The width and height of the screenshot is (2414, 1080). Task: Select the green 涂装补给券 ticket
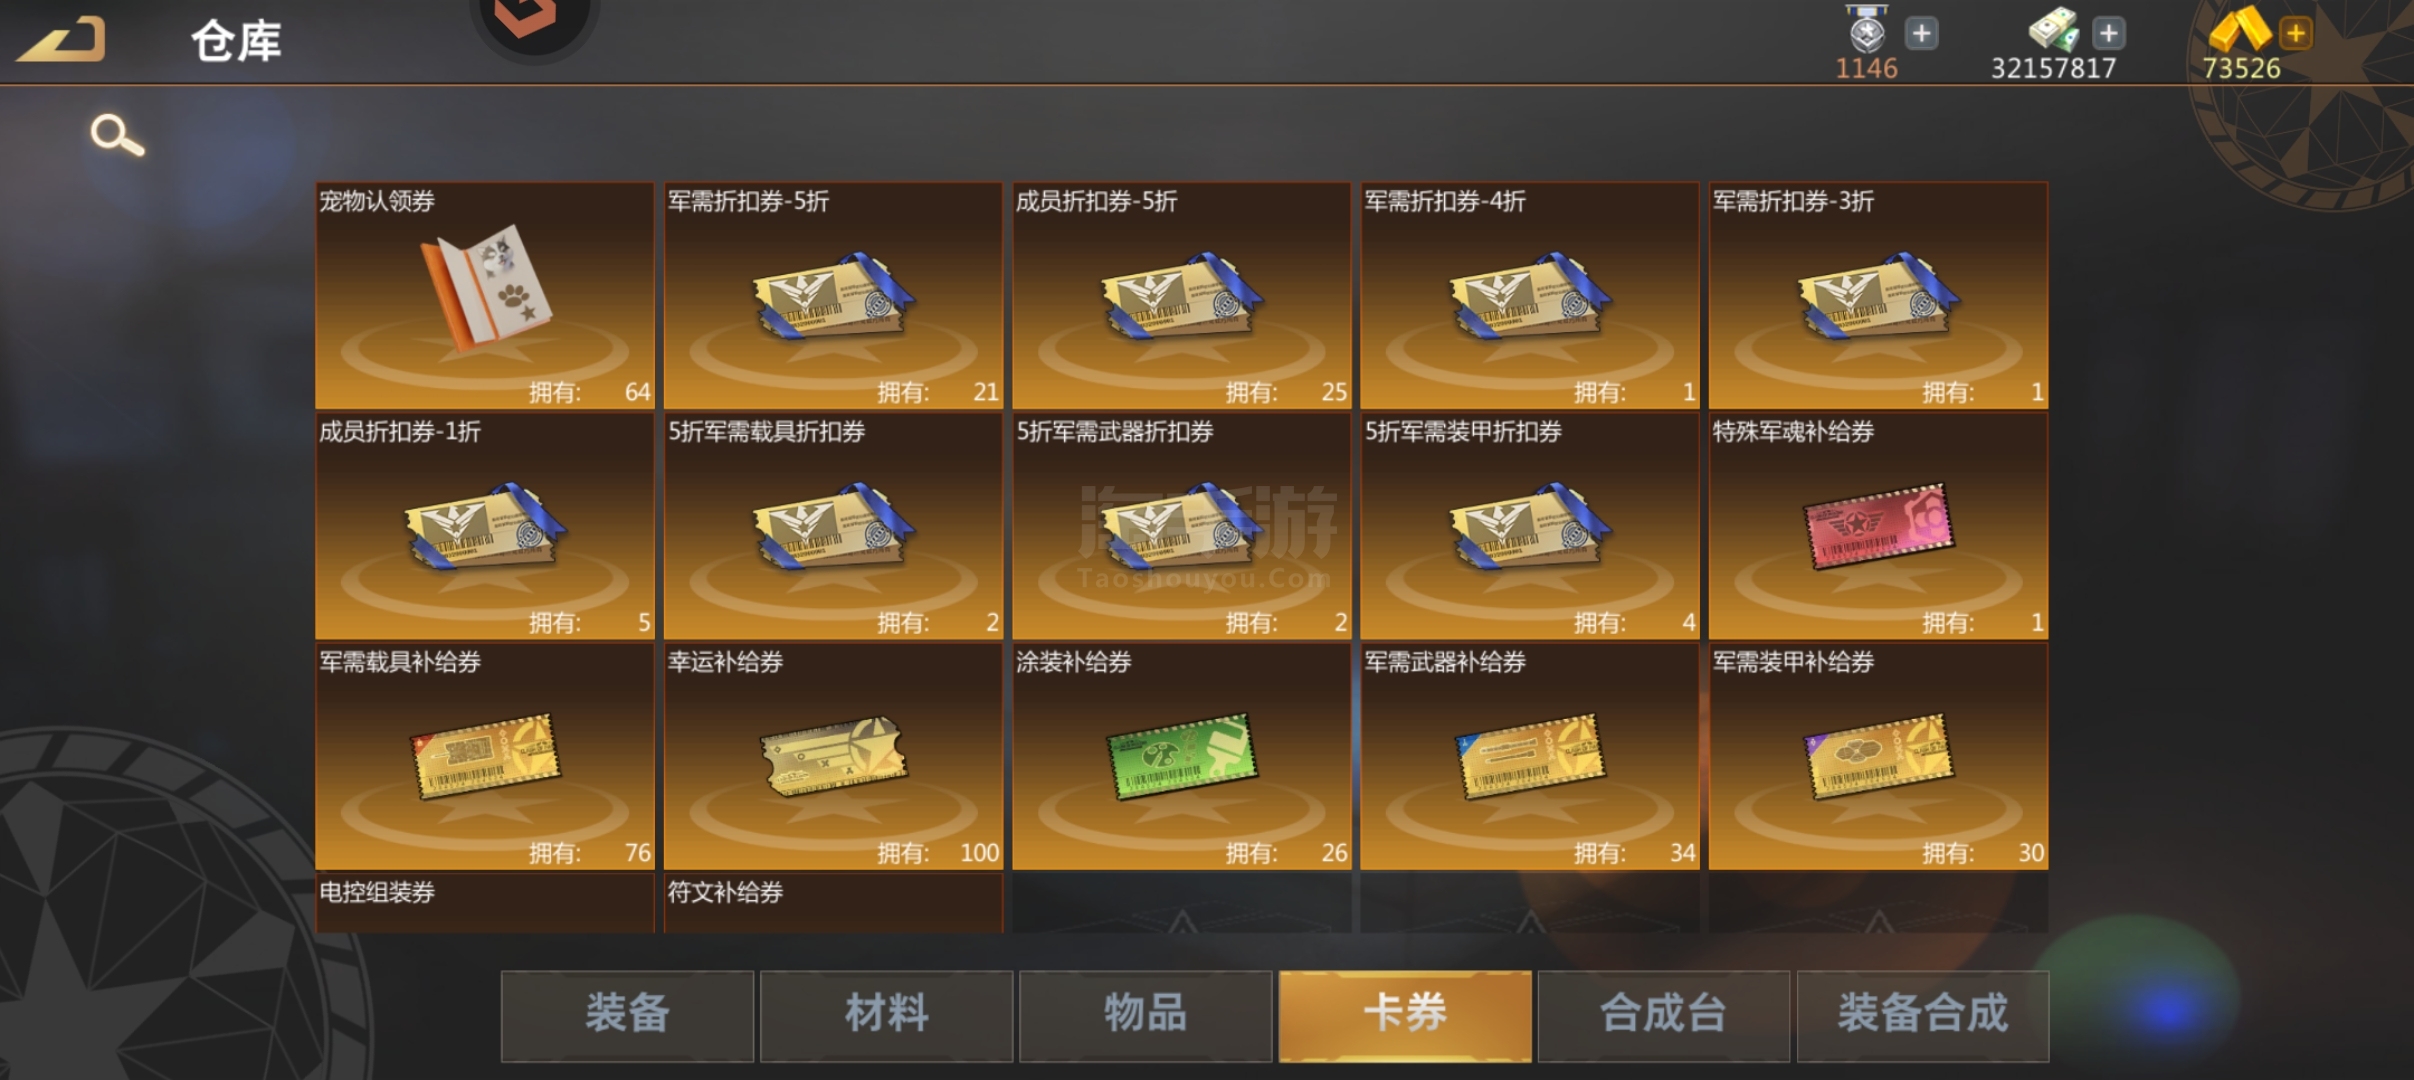coord(1181,756)
